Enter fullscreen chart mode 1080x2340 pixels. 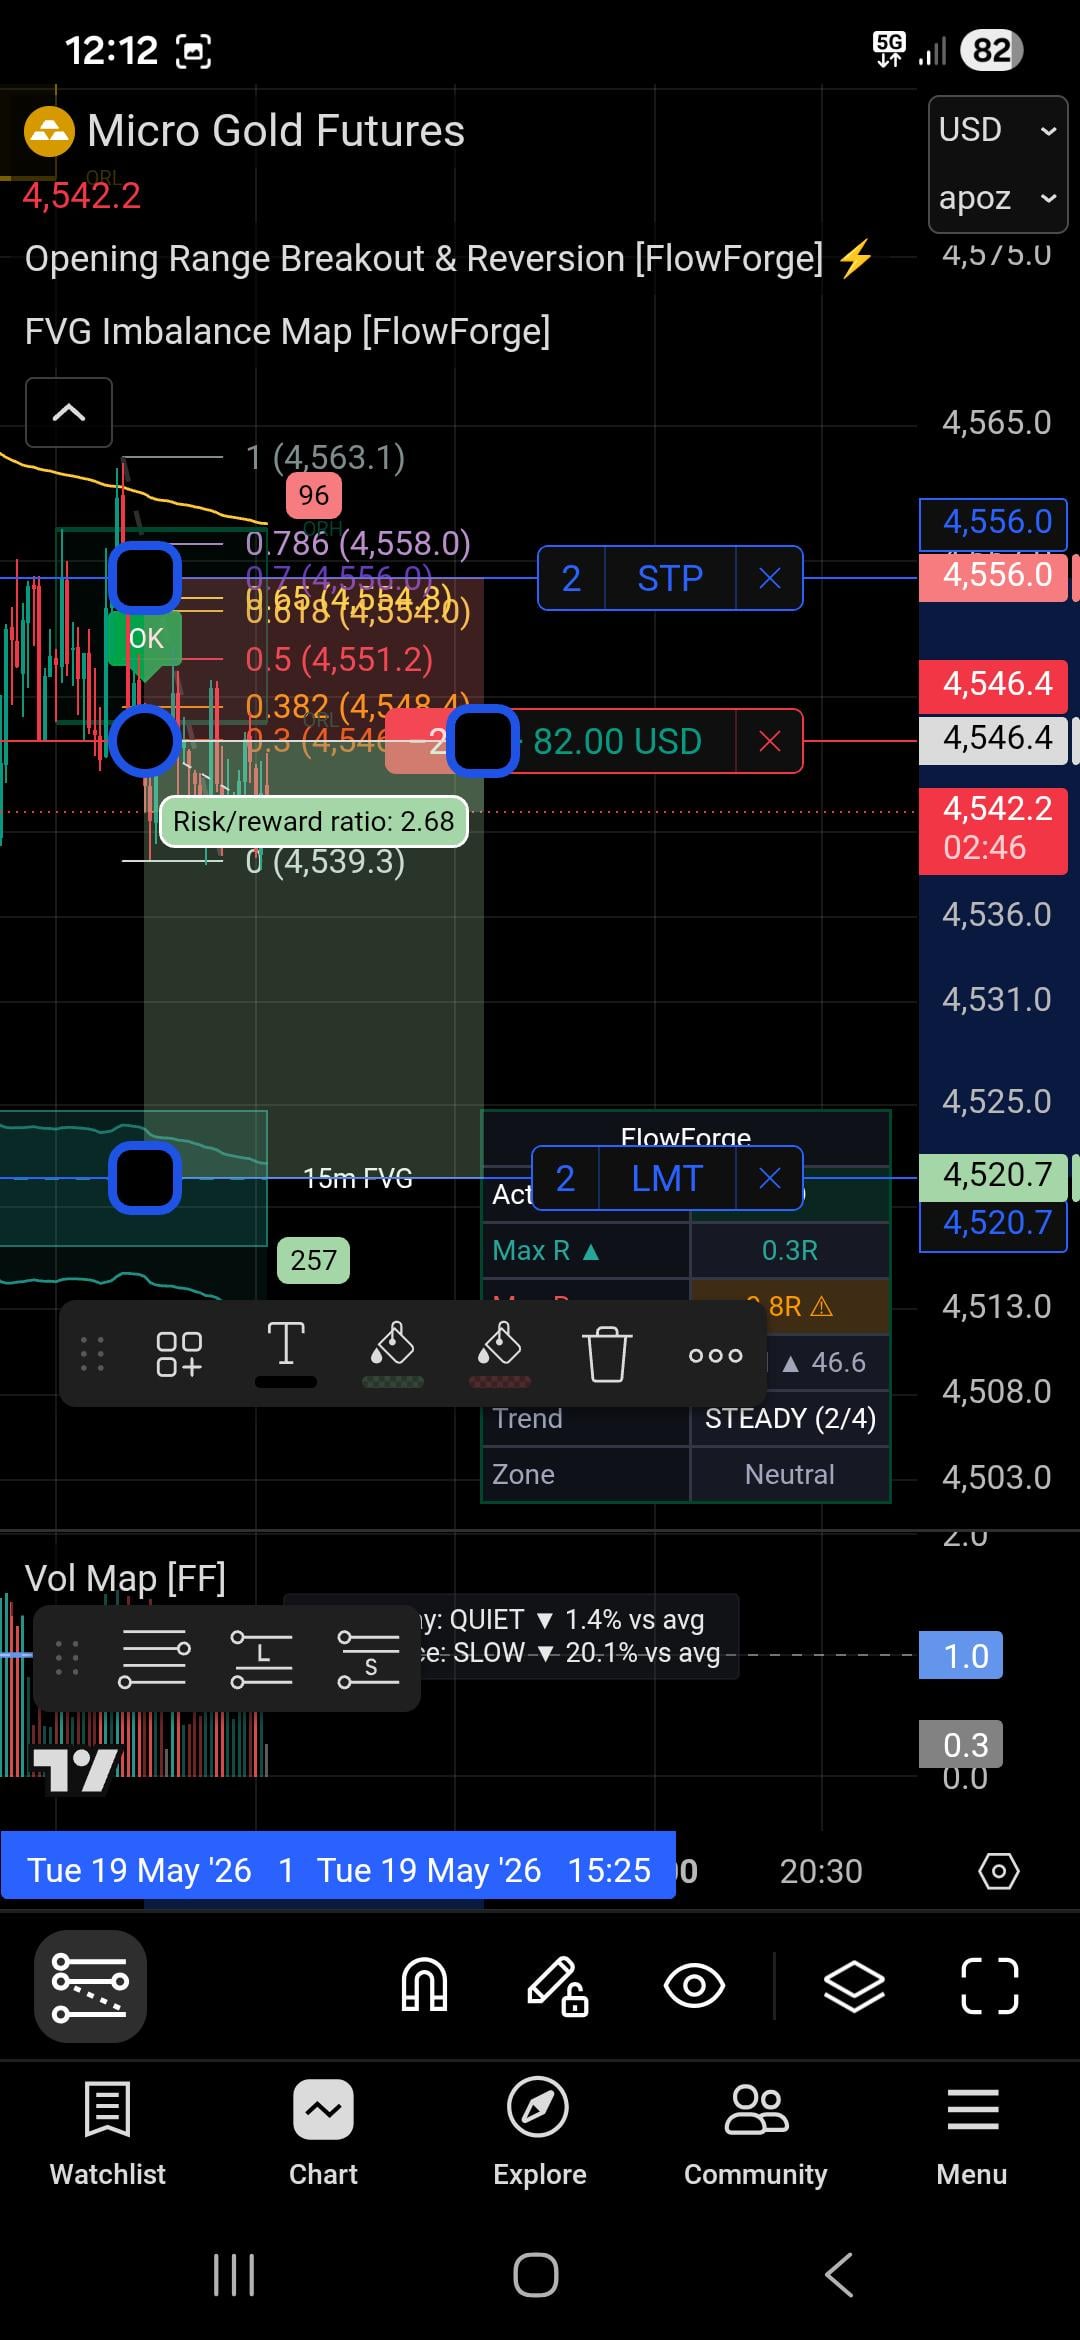click(x=990, y=1985)
